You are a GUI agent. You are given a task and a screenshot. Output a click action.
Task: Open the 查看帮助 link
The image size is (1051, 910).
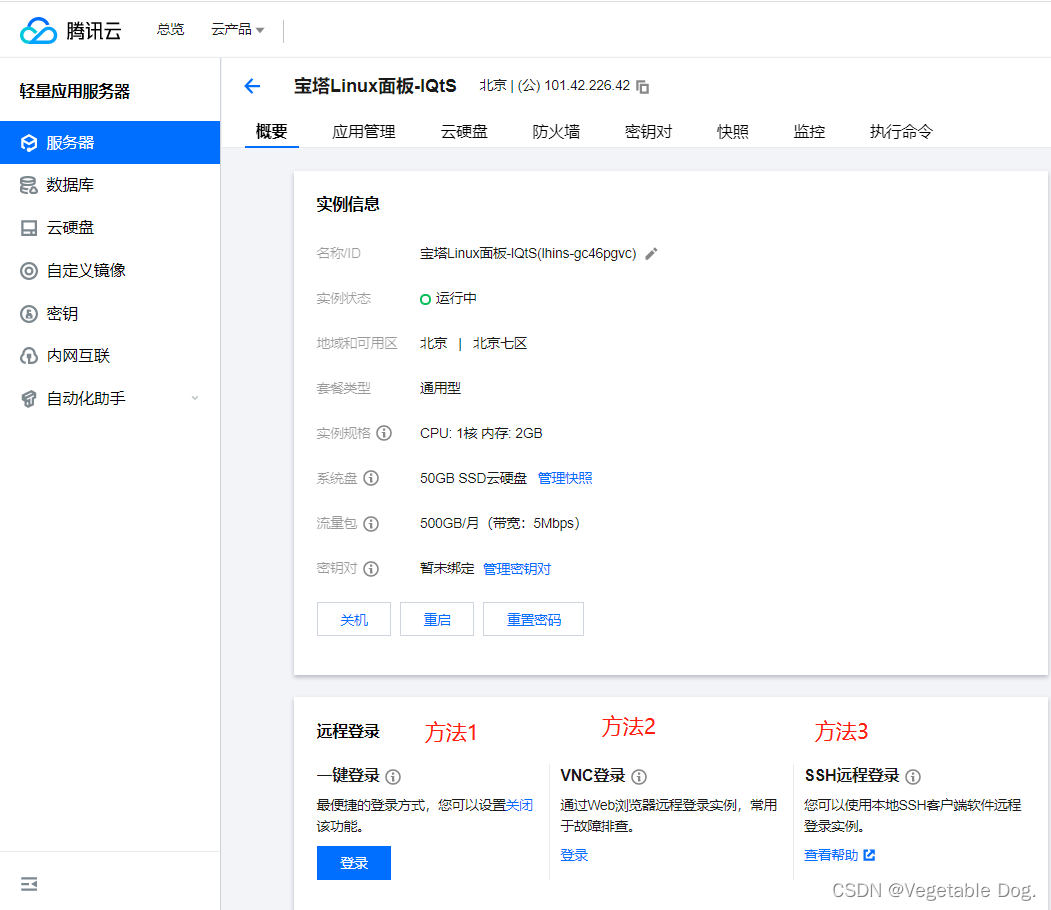pos(839,855)
